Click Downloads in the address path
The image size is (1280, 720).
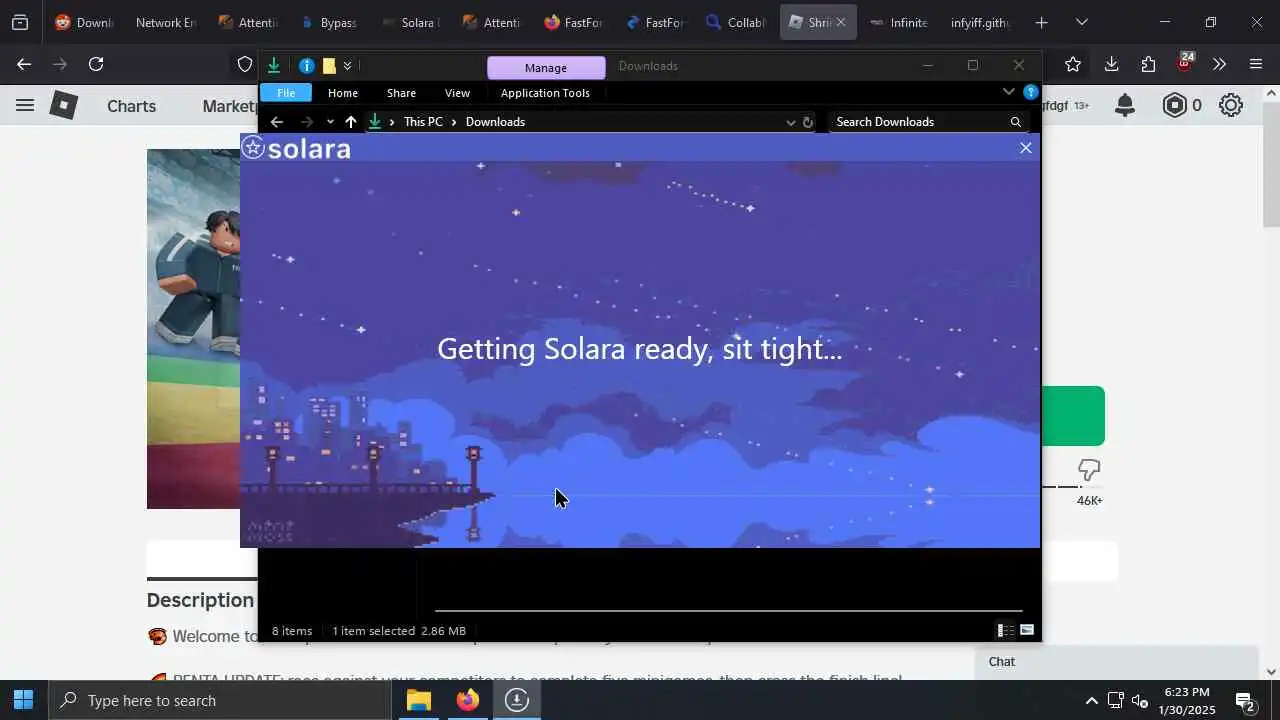[495, 122]
